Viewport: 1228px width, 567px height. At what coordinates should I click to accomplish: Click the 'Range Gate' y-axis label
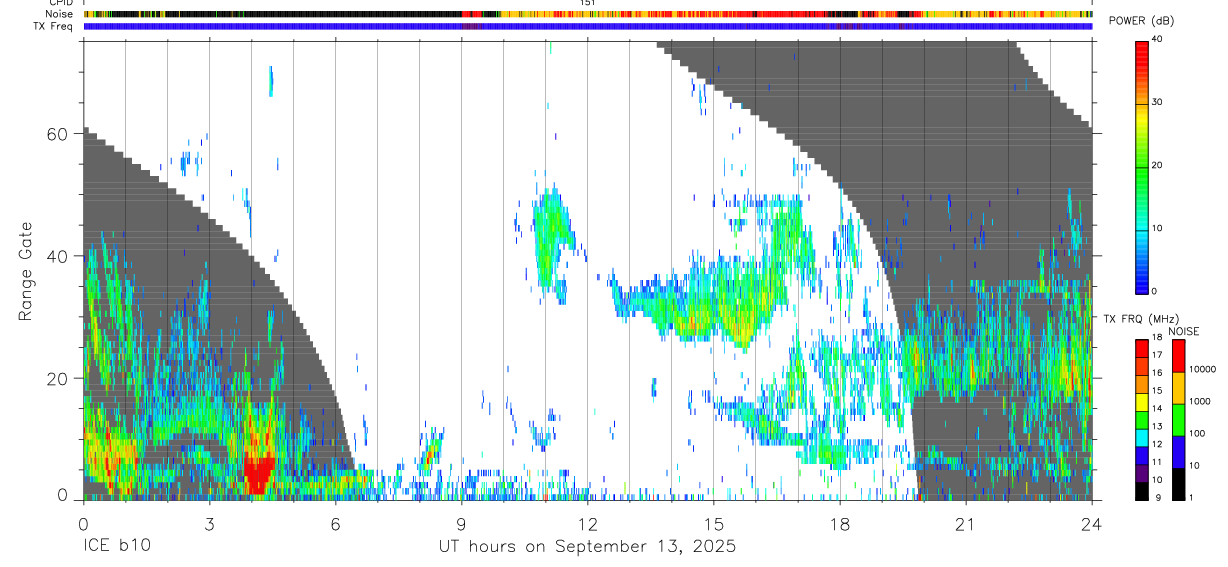coord(24,270)
